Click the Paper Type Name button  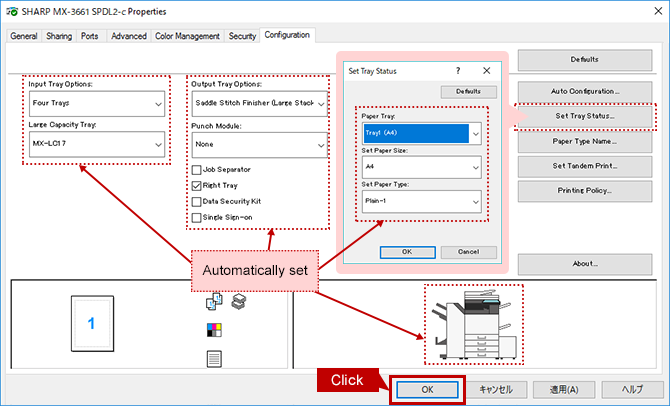point(585,141)
